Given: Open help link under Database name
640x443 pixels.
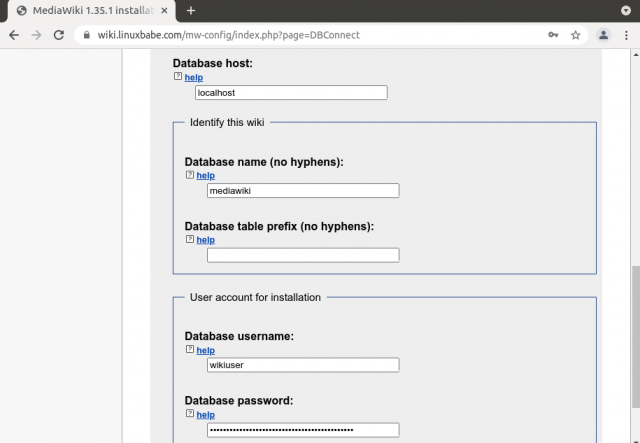Looking at the screenshot, I should (x=205, y=175).
